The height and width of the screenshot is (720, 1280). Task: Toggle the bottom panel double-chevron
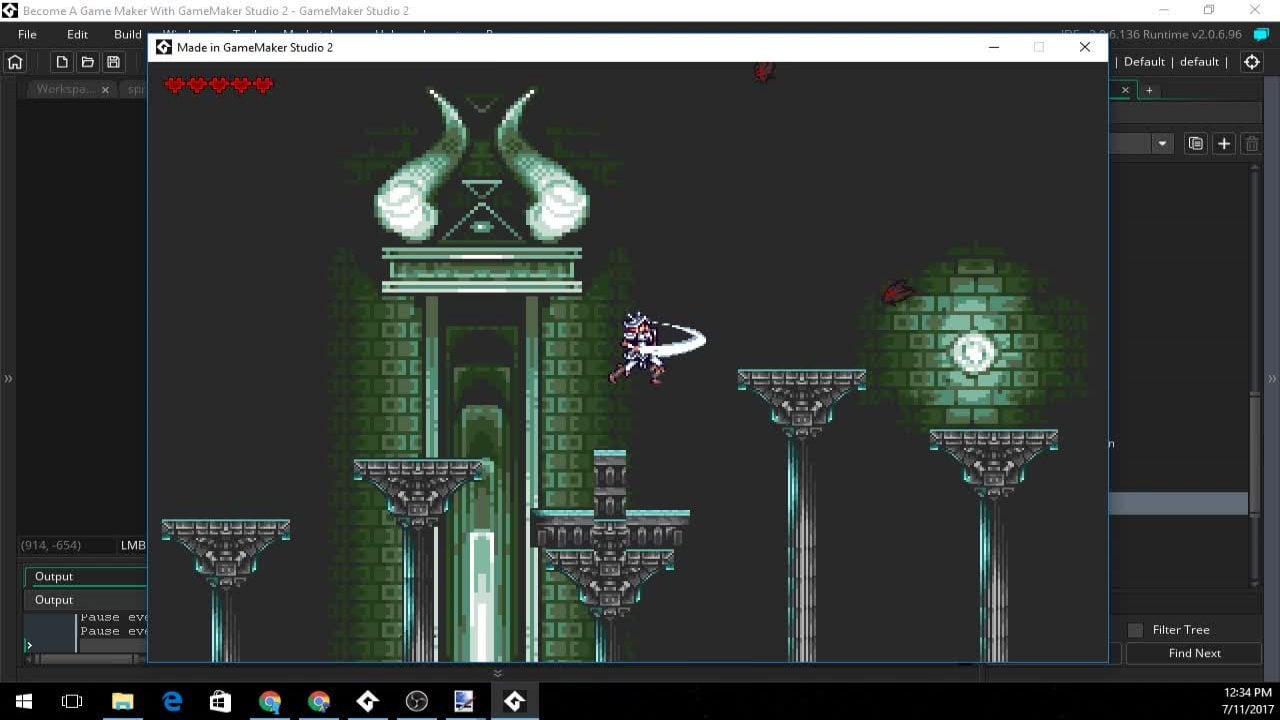(498, 673)
